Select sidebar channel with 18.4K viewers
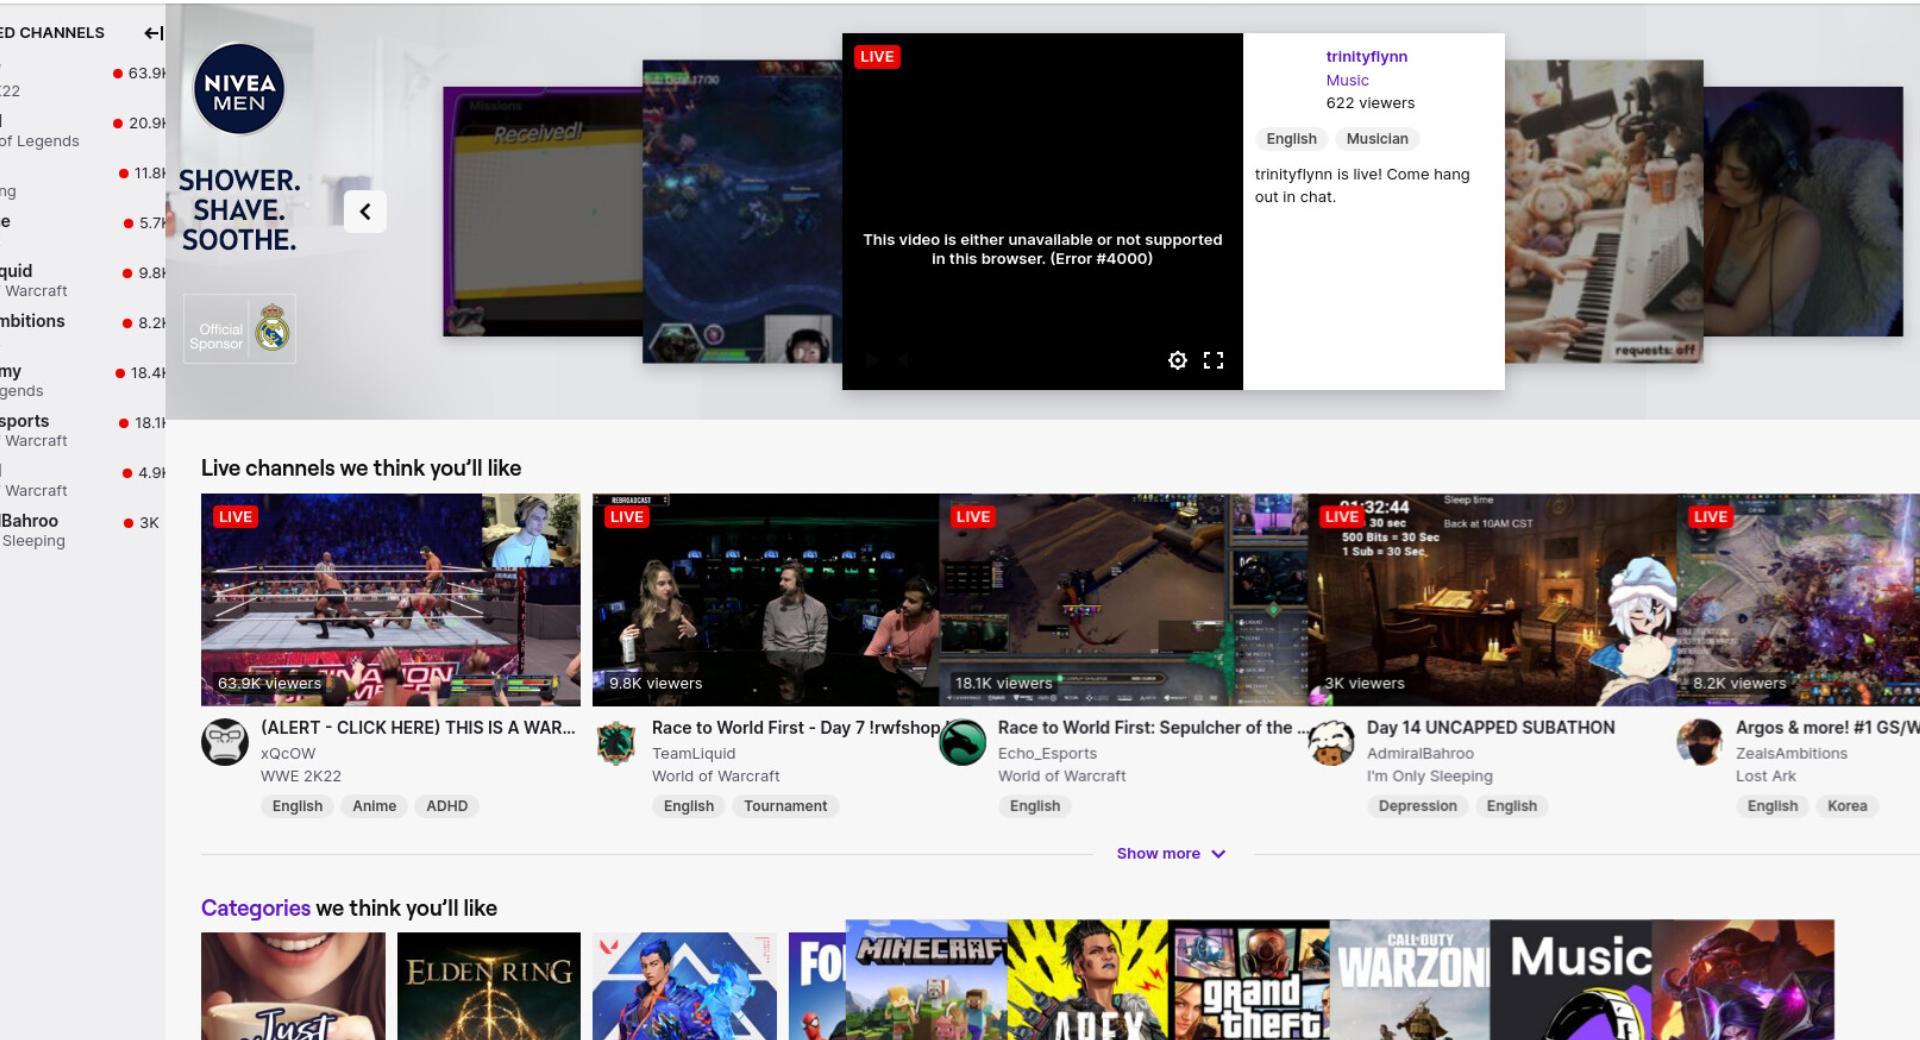1920x1040 pixels. point(83,381)
